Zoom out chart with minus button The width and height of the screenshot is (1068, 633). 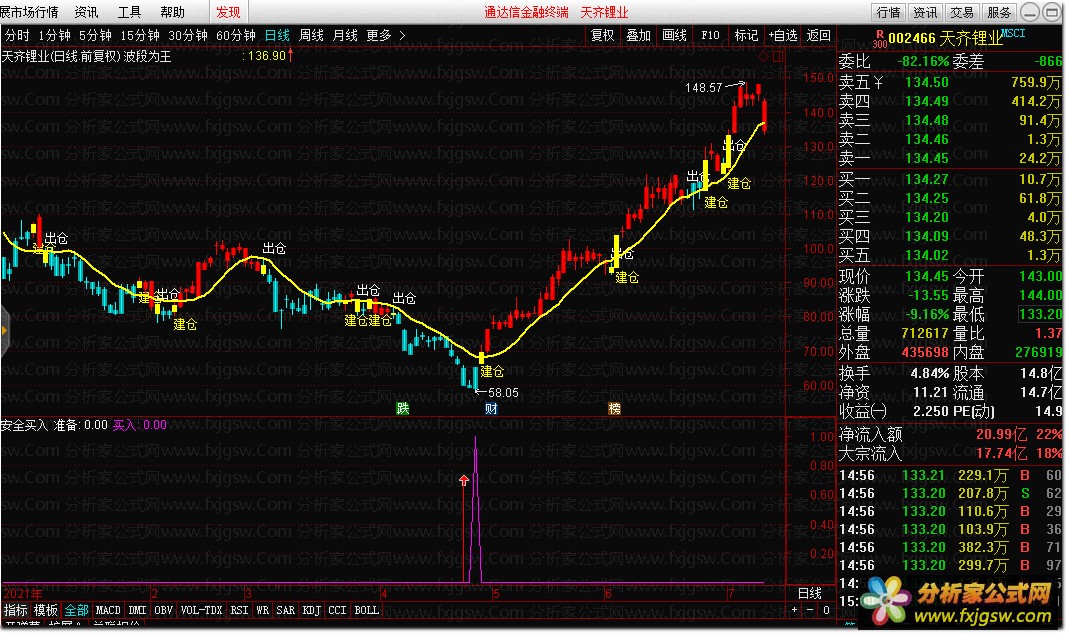click(x=810, y=609)
